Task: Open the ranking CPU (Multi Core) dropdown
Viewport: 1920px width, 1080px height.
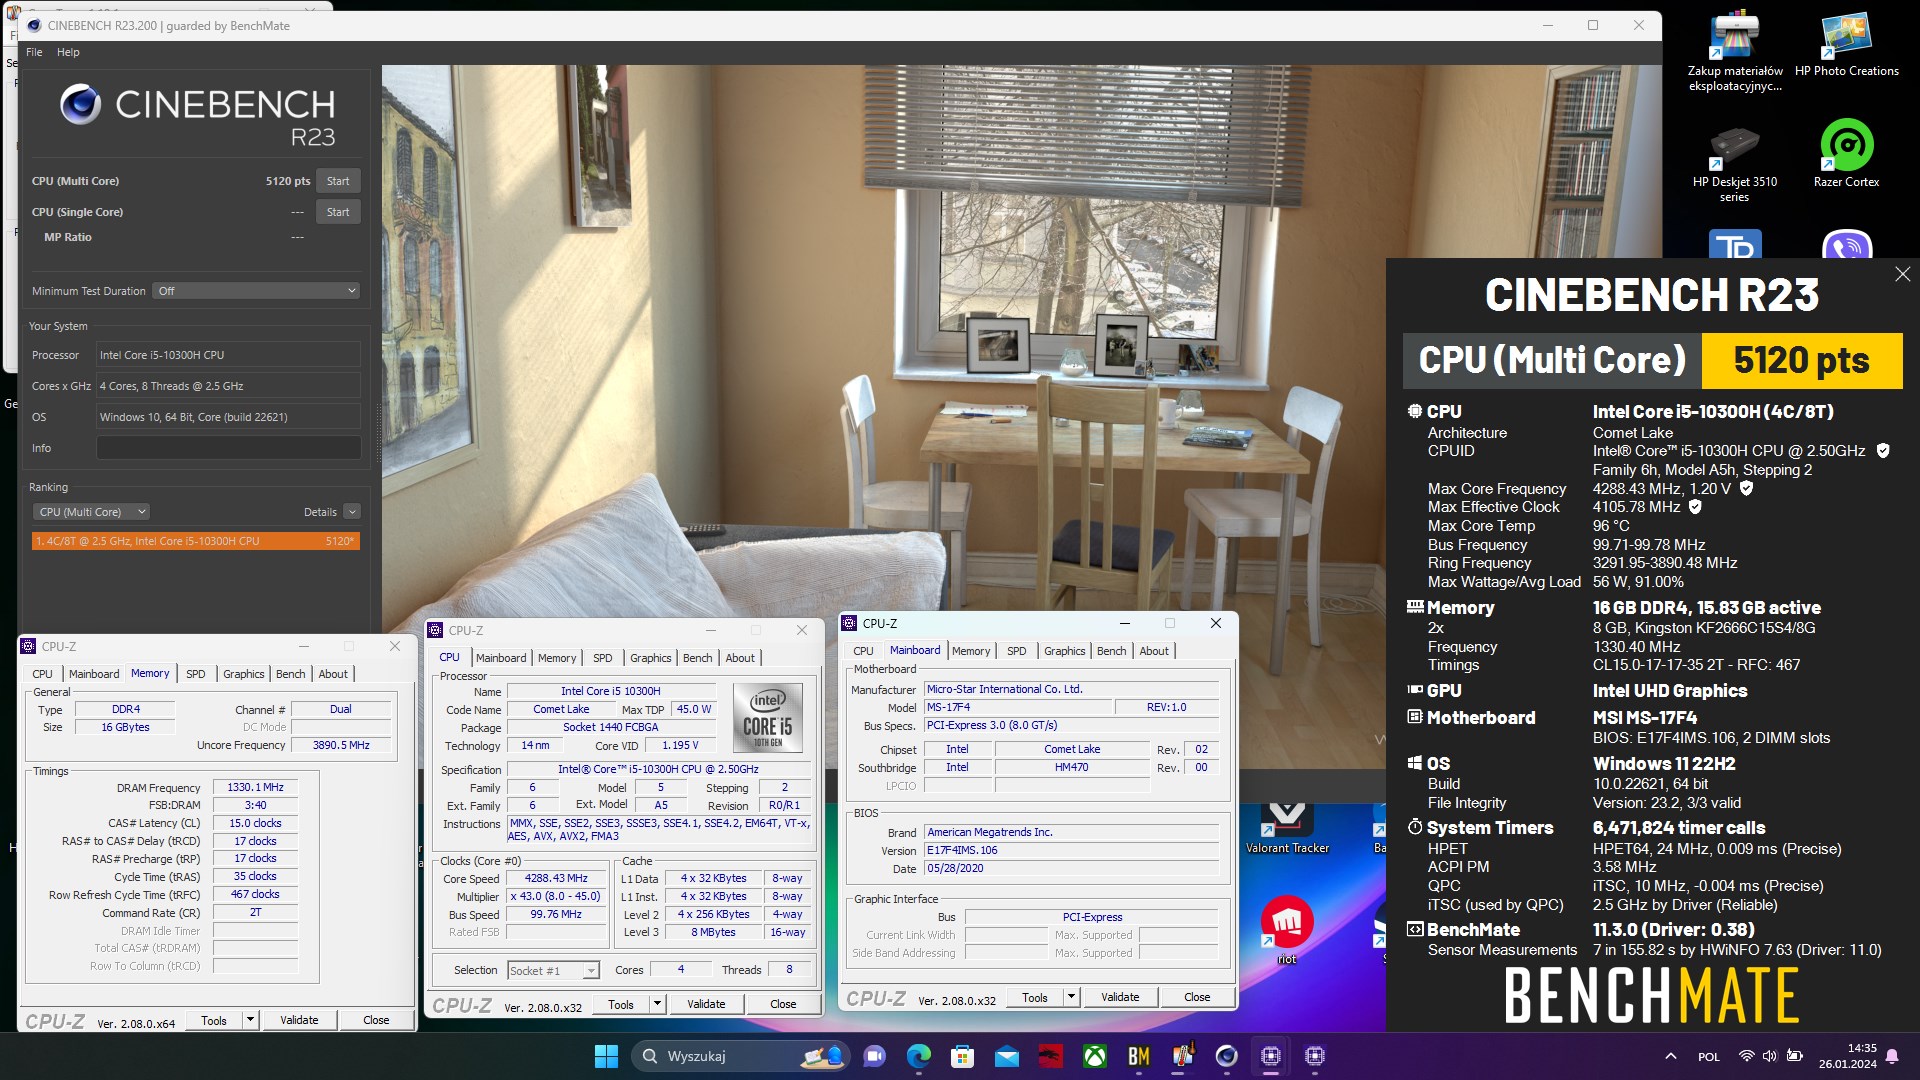Action: 91,512
